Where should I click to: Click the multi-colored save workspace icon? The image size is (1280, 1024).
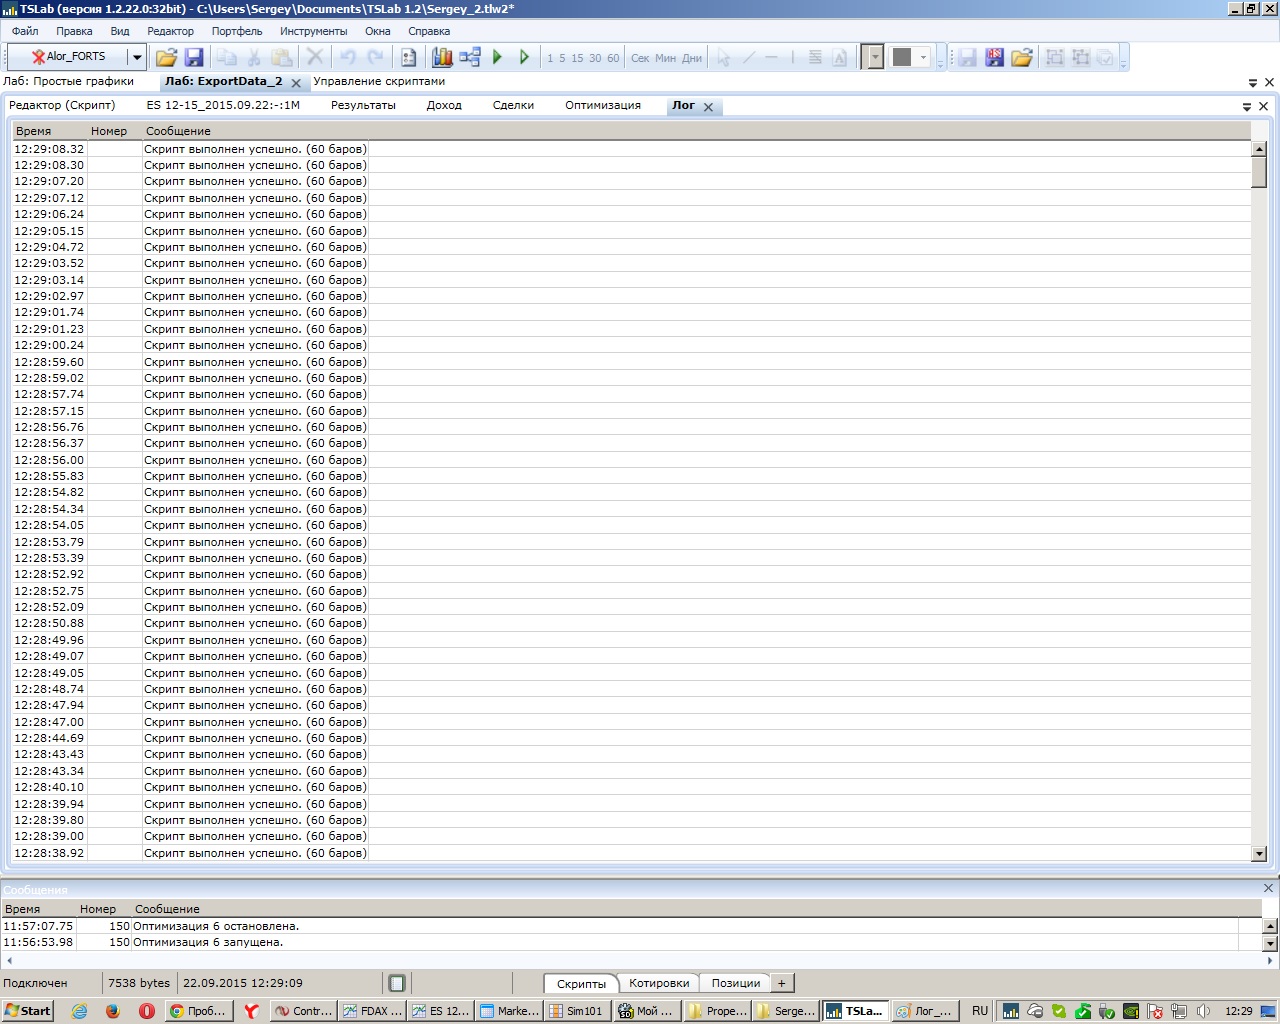coord(994,57)
